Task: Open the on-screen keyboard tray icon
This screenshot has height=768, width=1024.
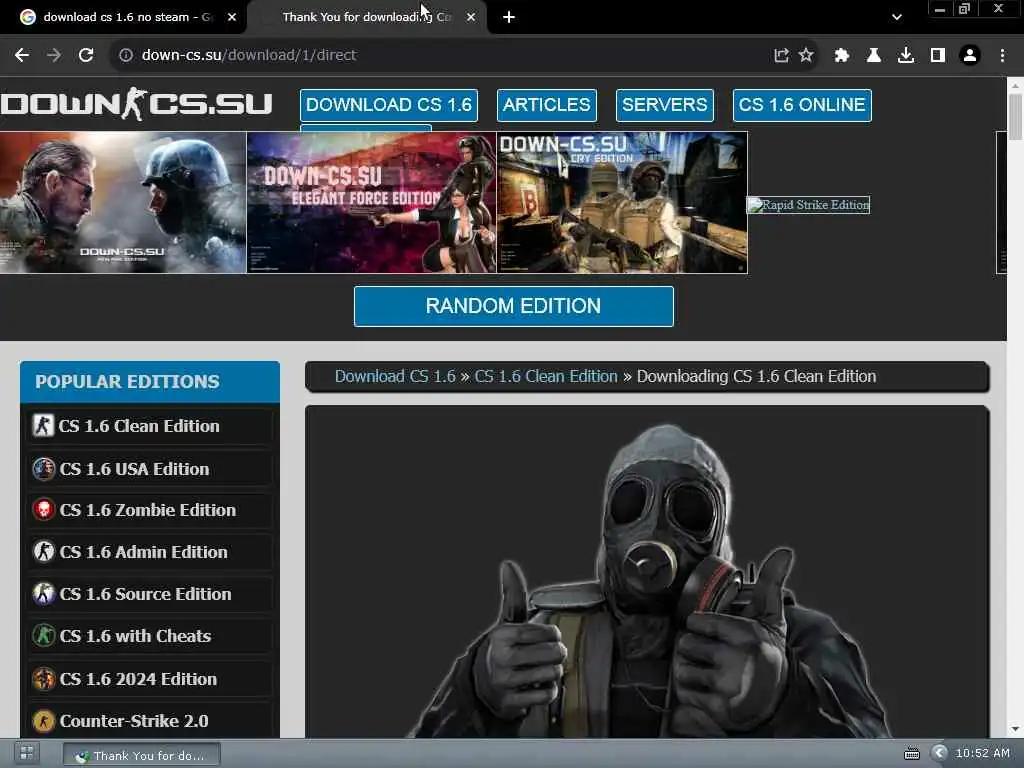Action: click(x=912, y=754)
